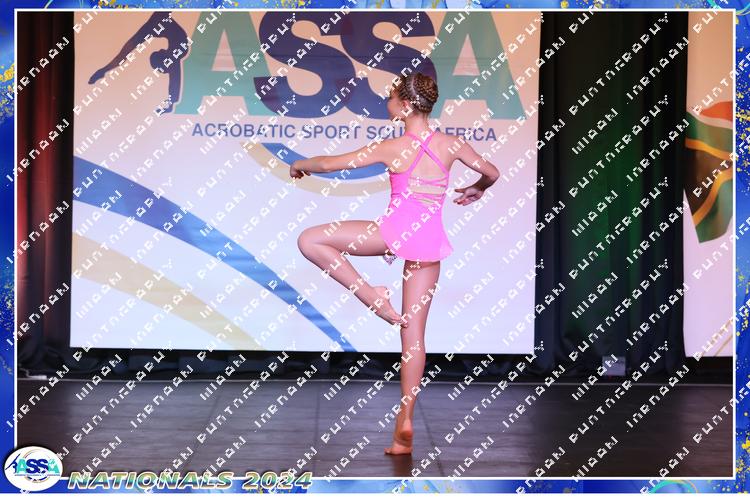The height and width of the screenshot is (500, 750).
Task: Click the NATIONALS 2024 caption text
Action: pos(190,479)
